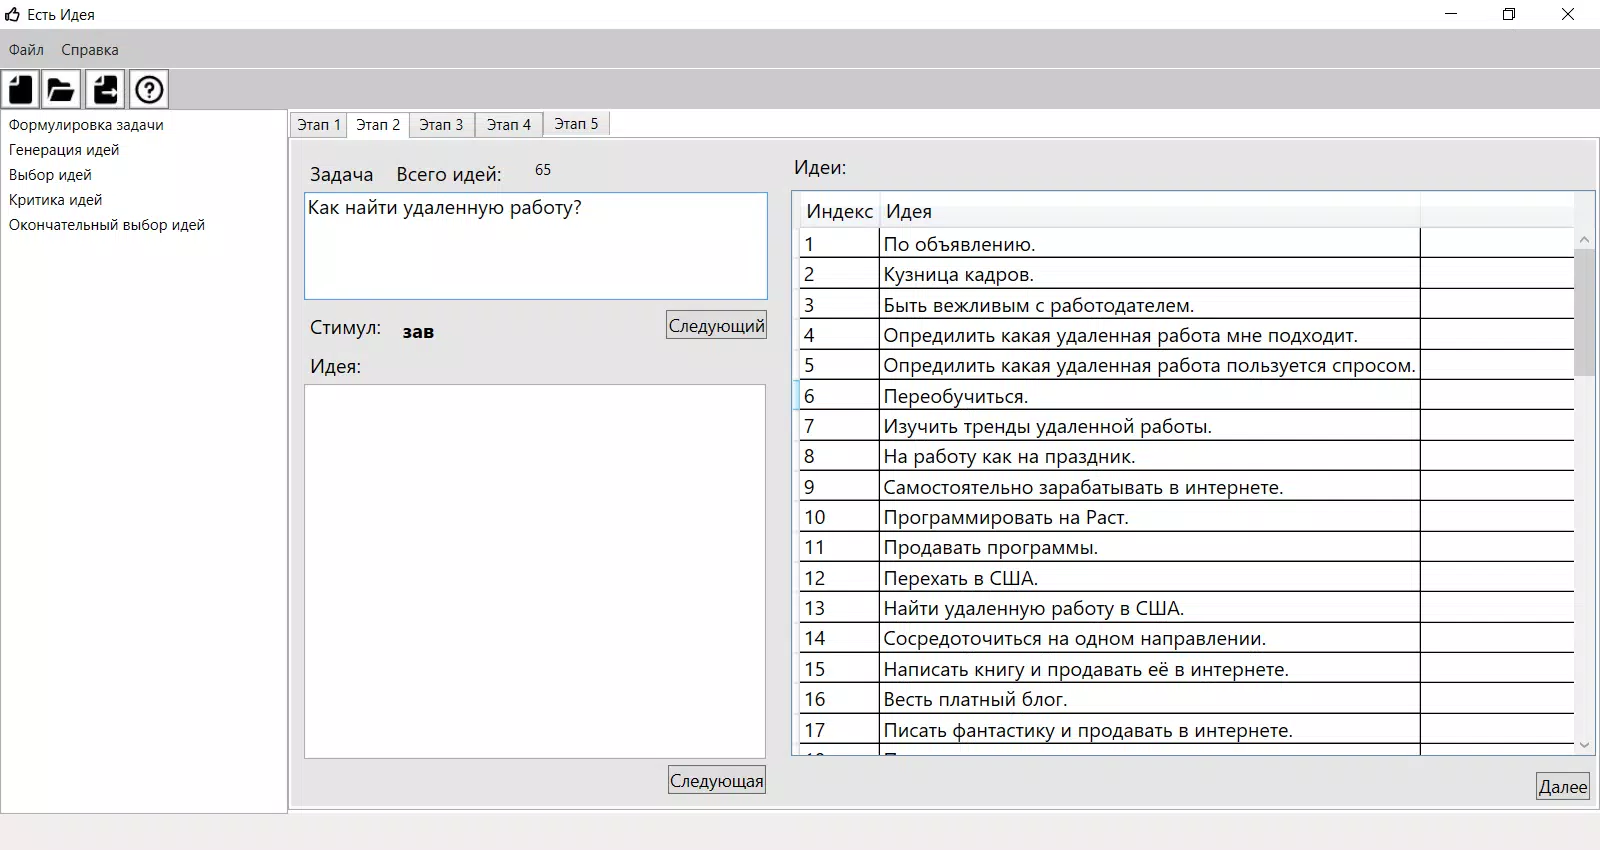1600x850 pixels.
Task: Select idea Найти удаленную работу в США.
Action: pyautogui.click(x=1186, y=608)
